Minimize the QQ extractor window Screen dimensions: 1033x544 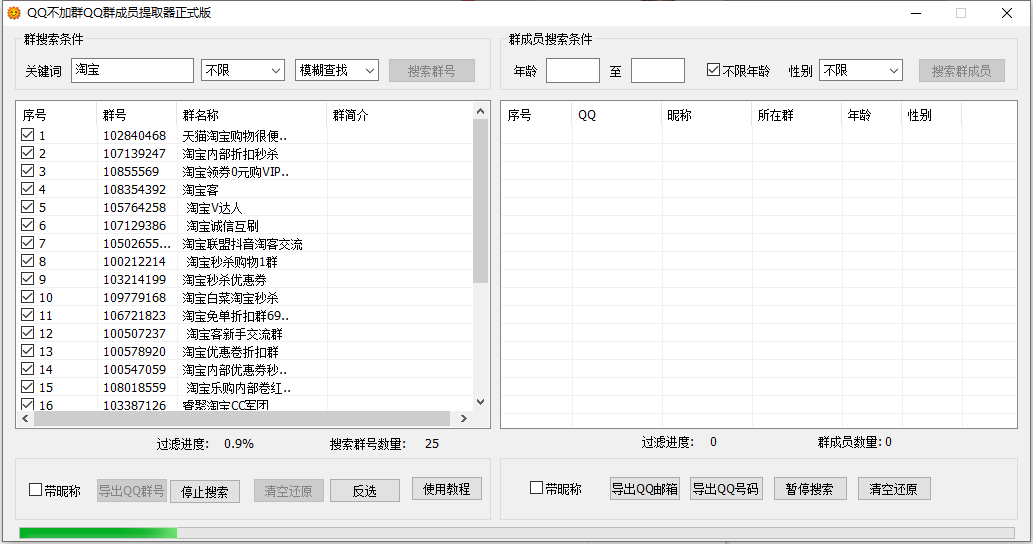[916, 13]
